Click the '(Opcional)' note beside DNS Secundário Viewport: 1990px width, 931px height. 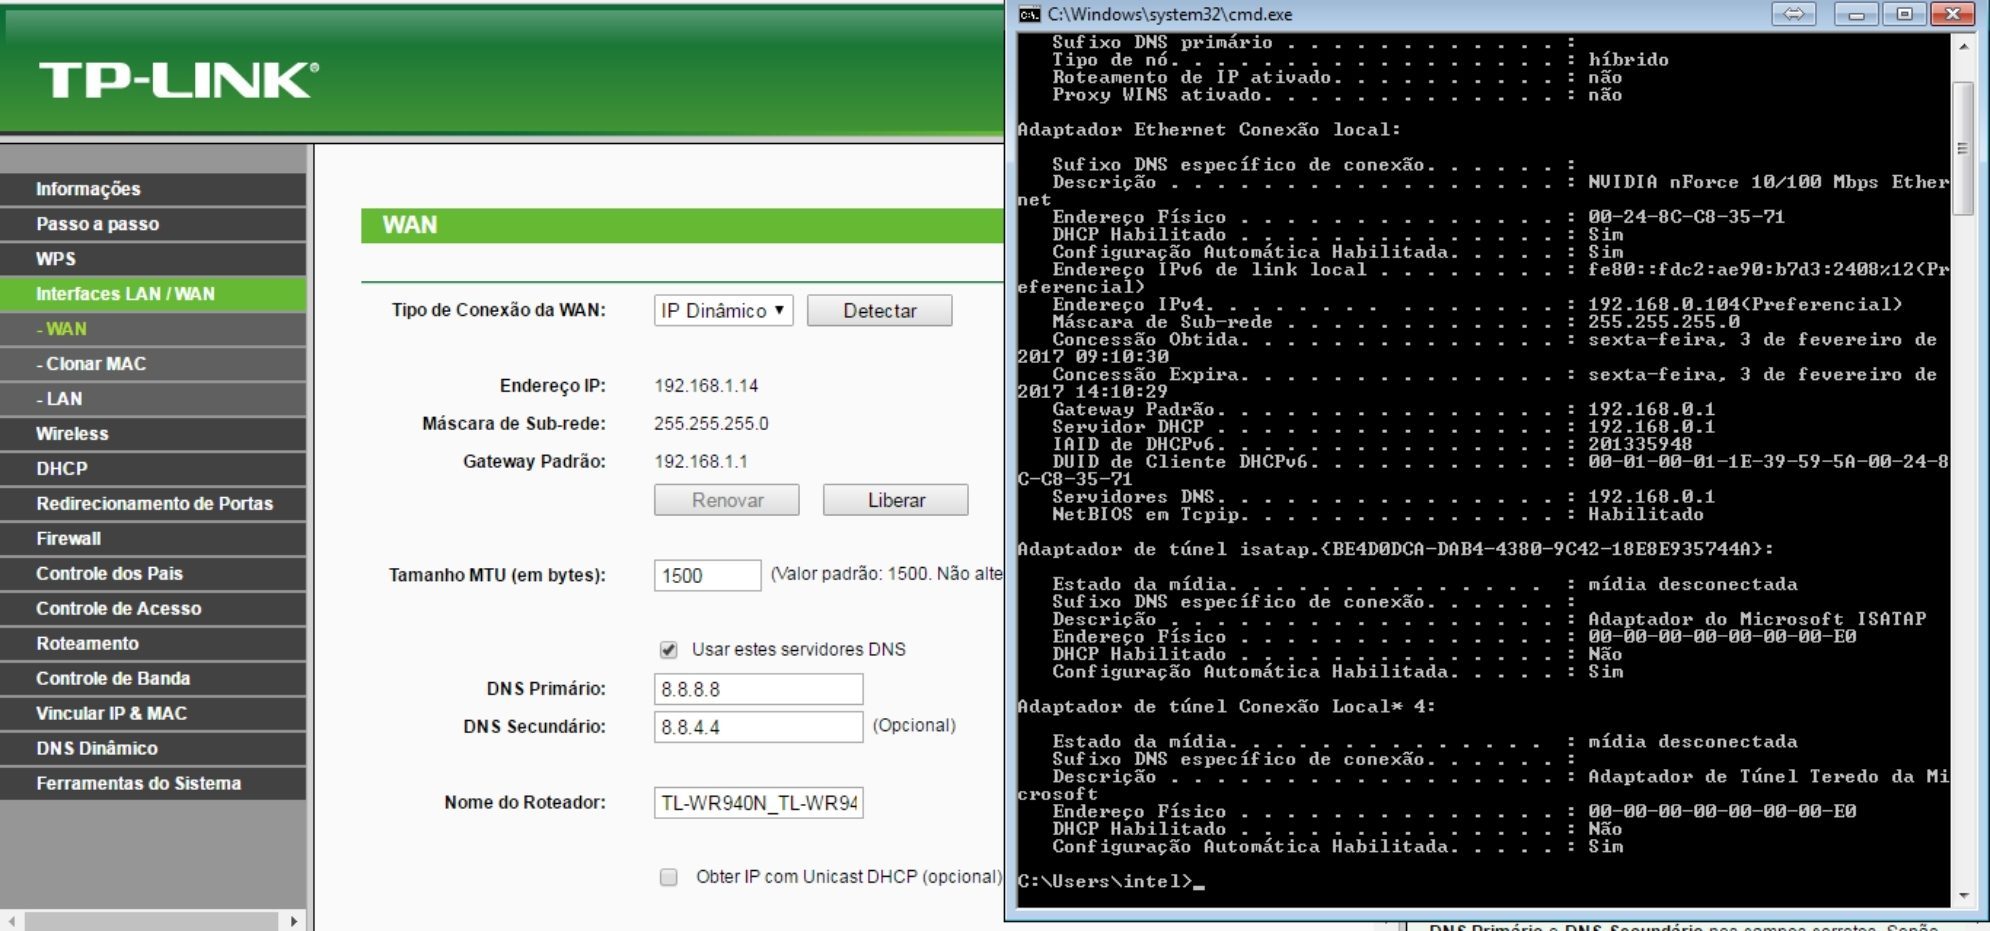pyautogui.click(x=914, y=726)
